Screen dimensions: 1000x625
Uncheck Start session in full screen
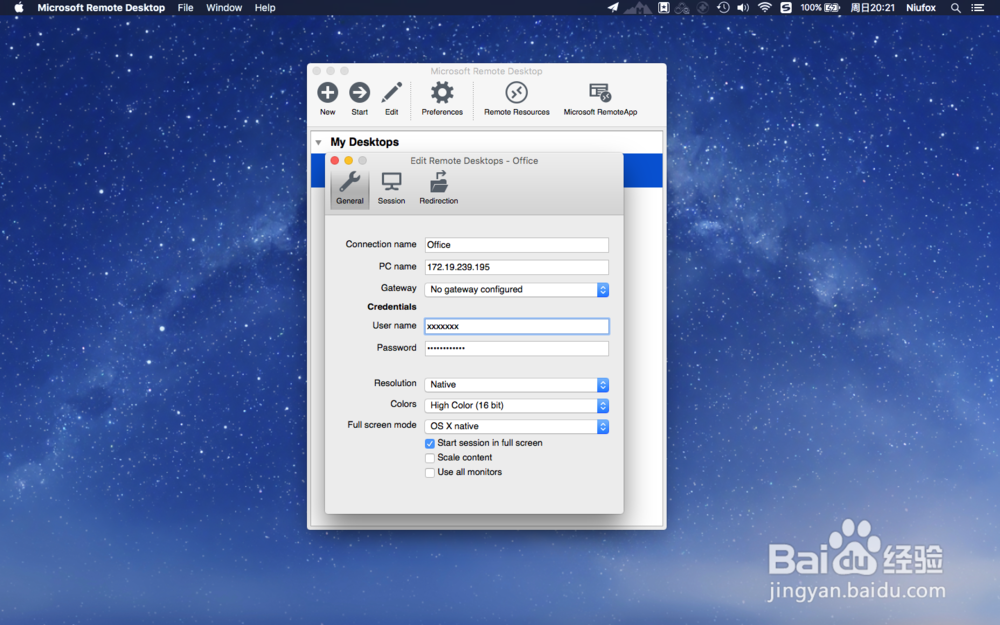[x=430, y=443]
